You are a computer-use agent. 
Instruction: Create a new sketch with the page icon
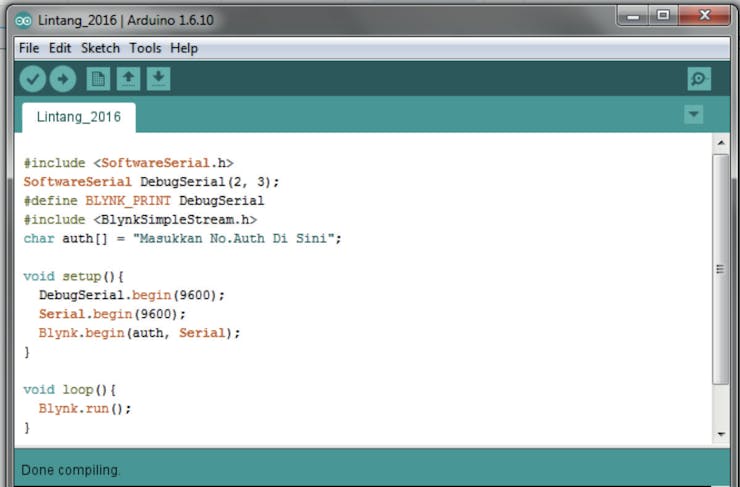98,79
